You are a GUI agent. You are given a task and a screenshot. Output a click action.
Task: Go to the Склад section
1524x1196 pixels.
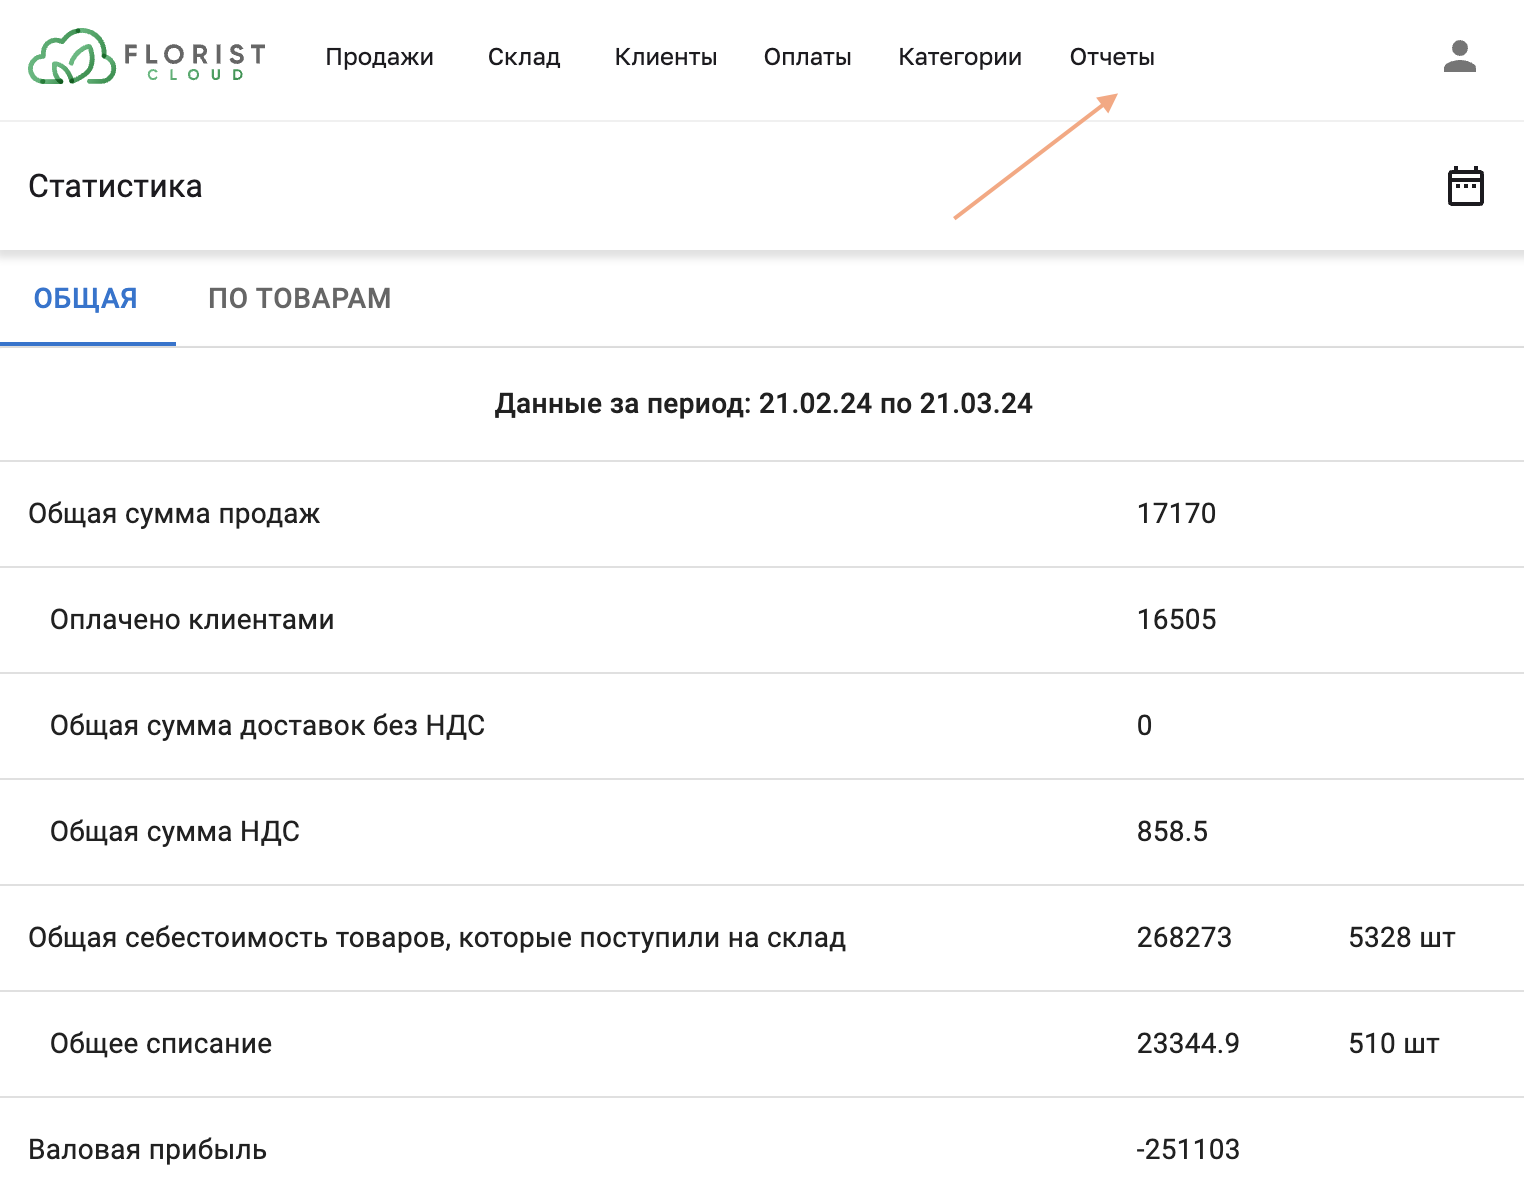[524, 57]
